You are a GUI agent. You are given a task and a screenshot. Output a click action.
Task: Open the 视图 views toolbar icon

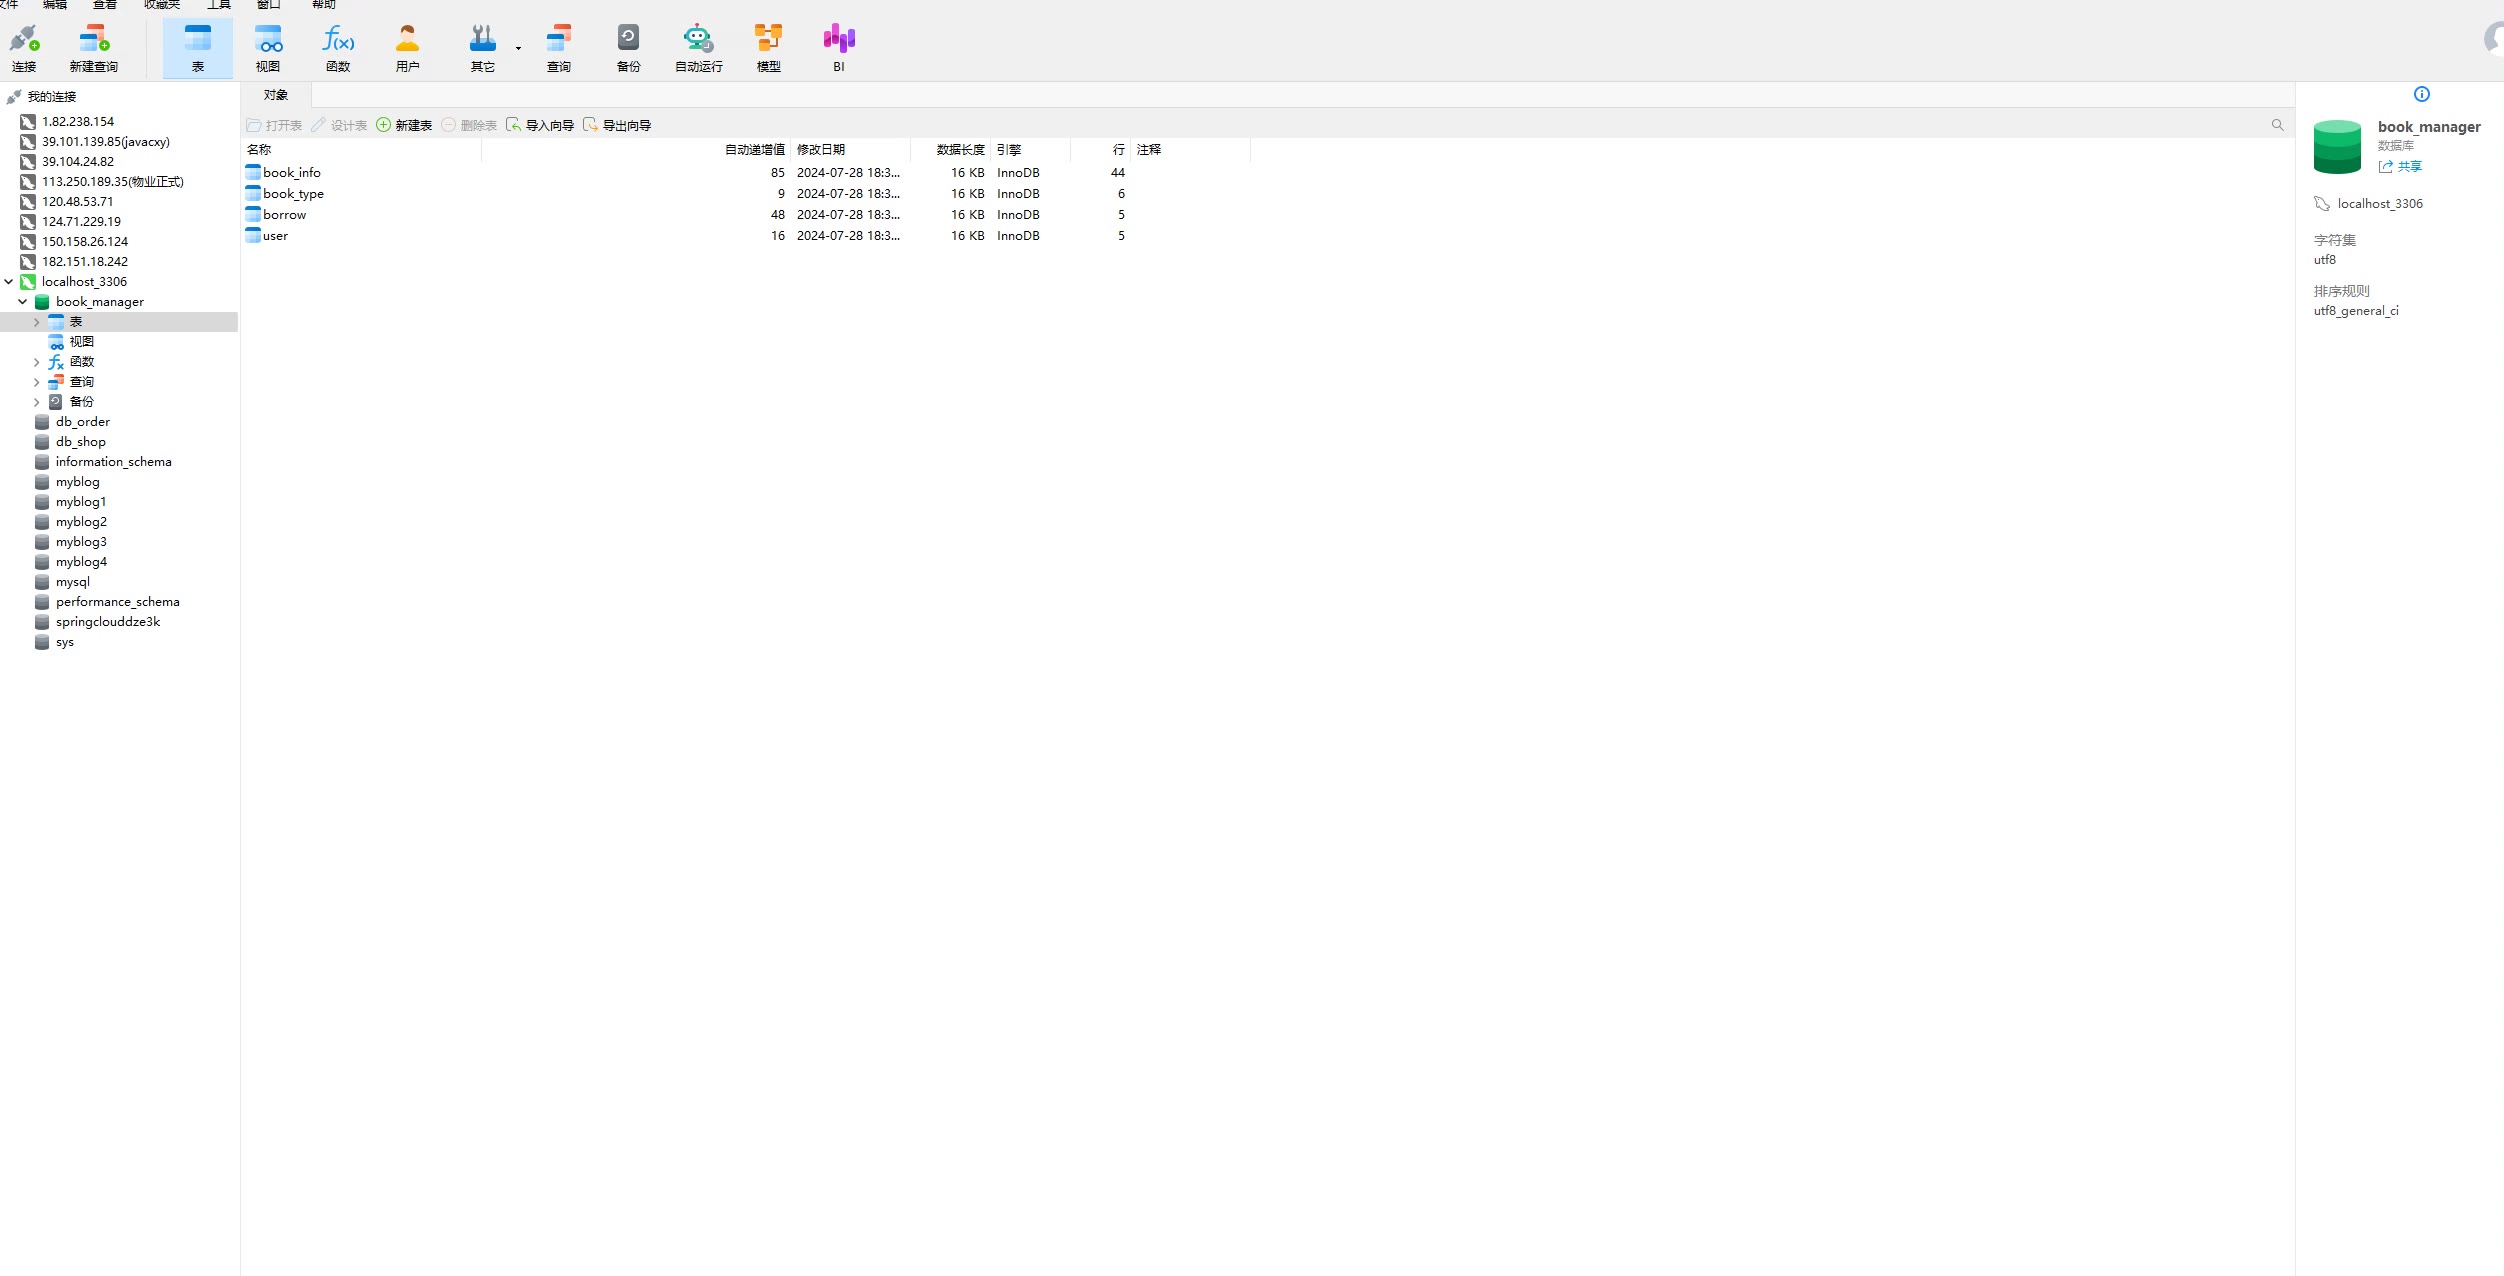point(268,48)
